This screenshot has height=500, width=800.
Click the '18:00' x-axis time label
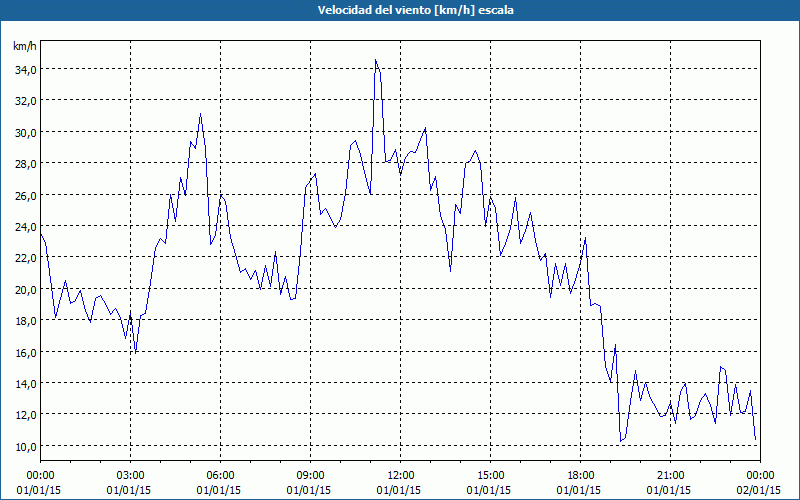[580, 476]
